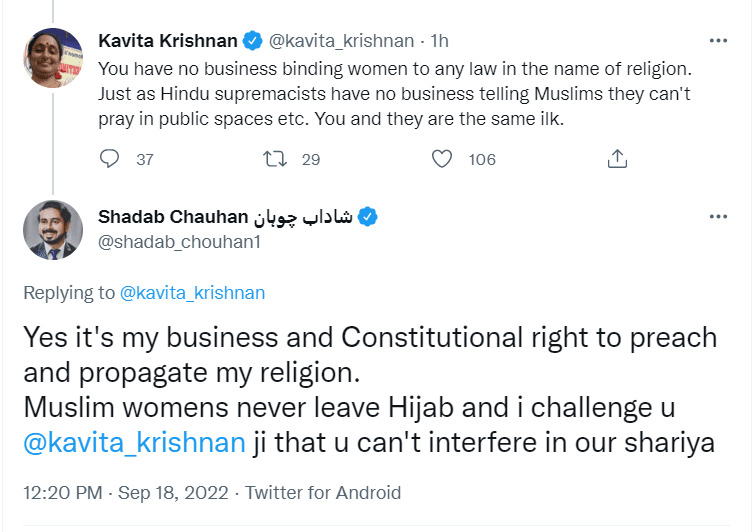Open Kavita Krishnan display name link
Viewport: 752px width, 532px height.
point(168,41)
